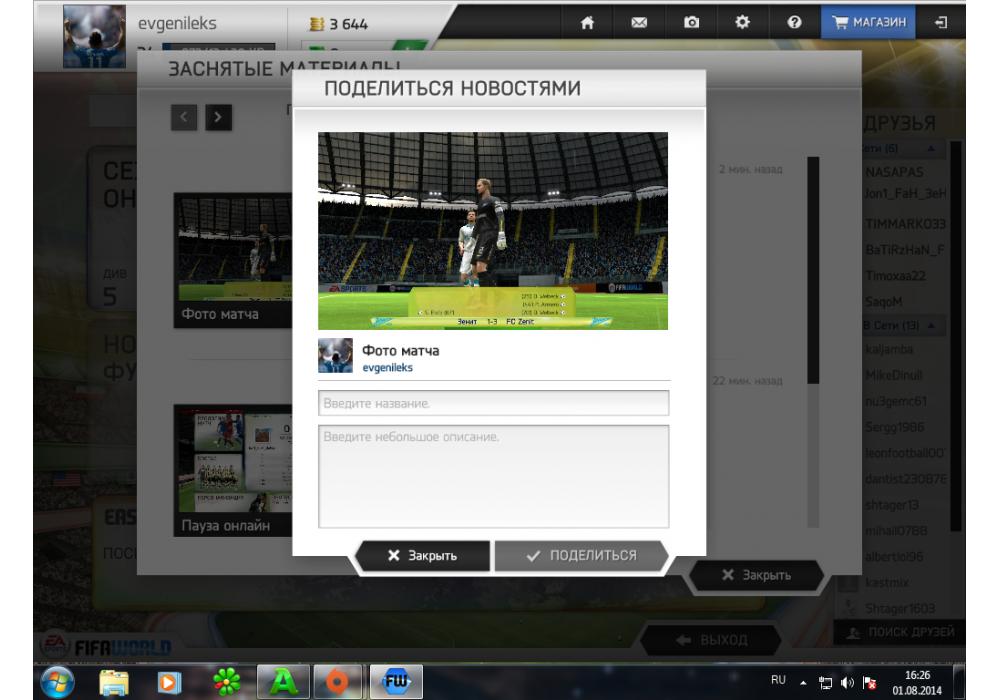This screenshot has height=700, width=1000.
Task: Select friend MikeDinull
Action: coord(893,375)
